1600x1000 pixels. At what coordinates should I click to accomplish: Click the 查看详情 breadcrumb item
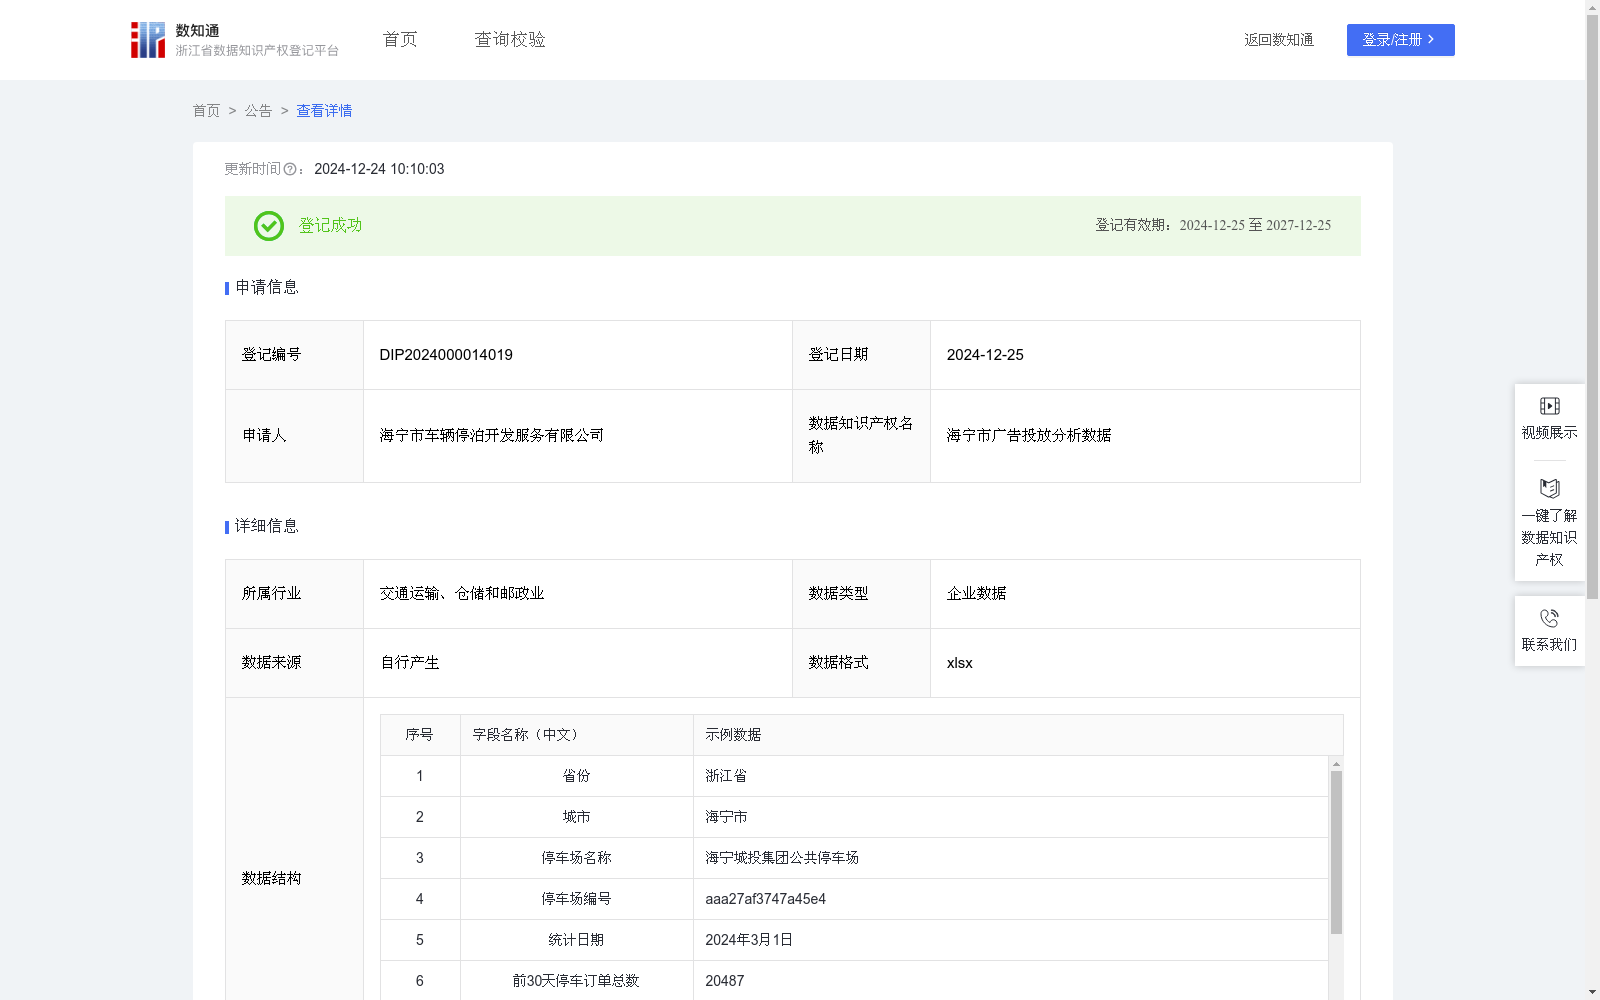[x=324, y=111]
